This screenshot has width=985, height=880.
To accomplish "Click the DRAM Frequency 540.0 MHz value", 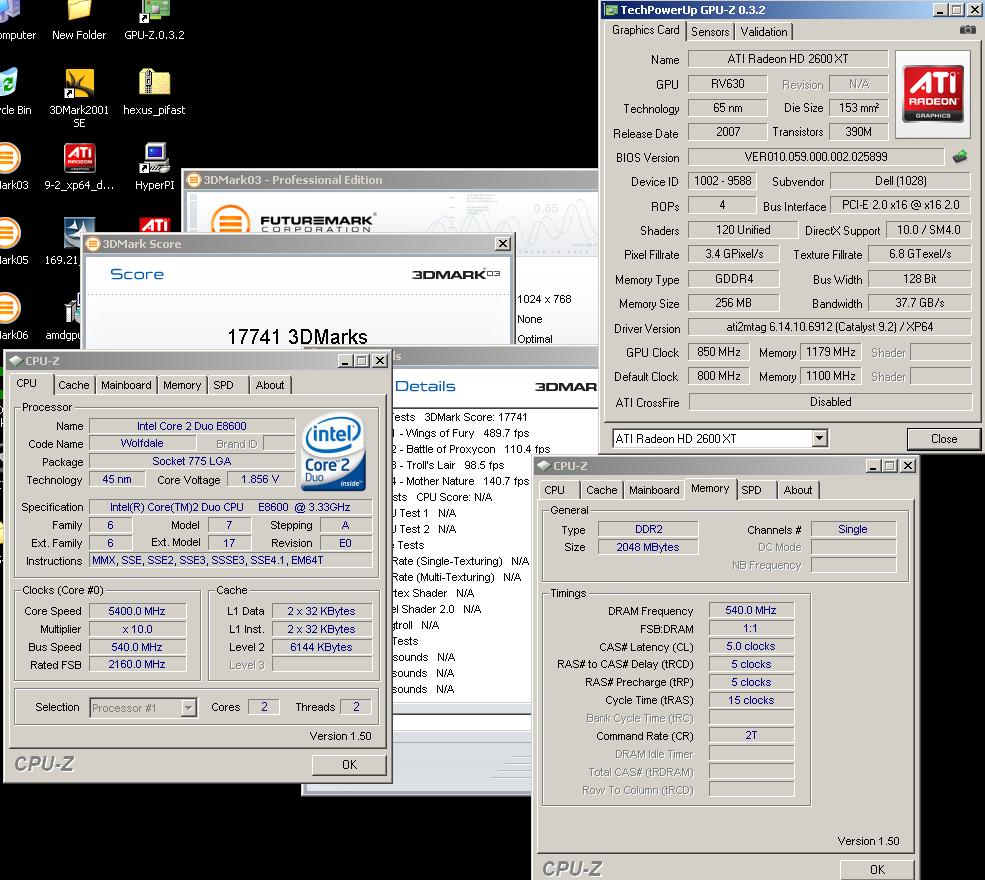I will tap(751, 610).
